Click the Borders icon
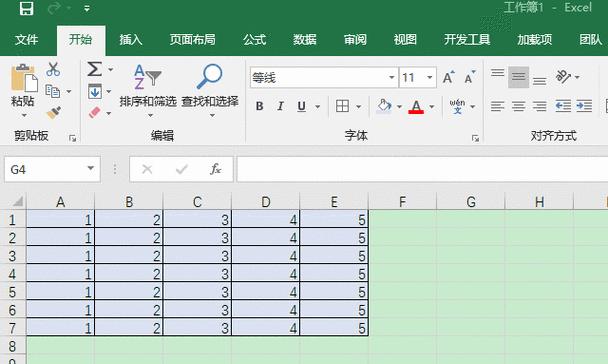Screen dimensions: 608x364 [342, 106]
